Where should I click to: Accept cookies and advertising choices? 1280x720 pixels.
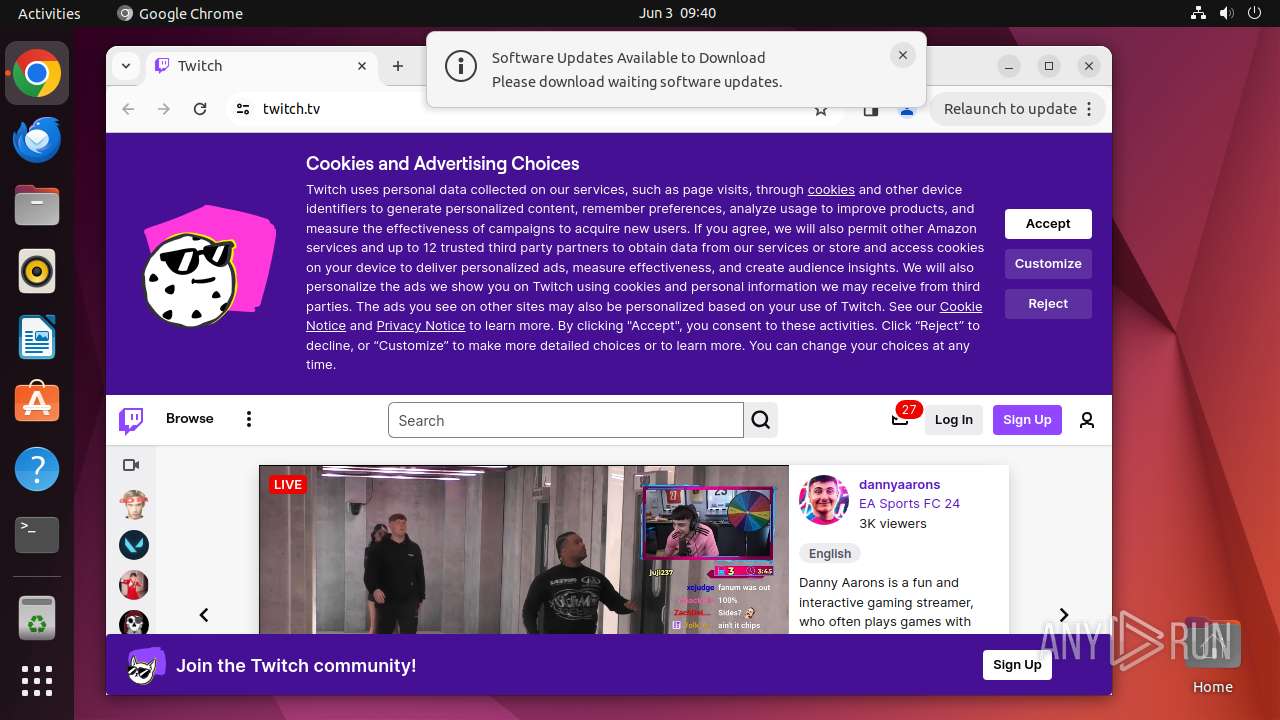click(x=1048, y=224)
